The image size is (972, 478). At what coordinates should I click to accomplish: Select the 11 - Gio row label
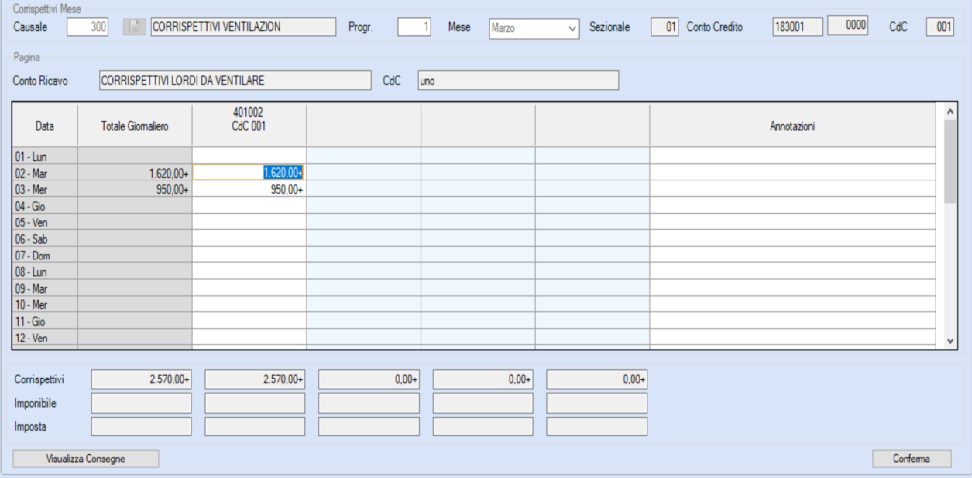coord(45,322)
